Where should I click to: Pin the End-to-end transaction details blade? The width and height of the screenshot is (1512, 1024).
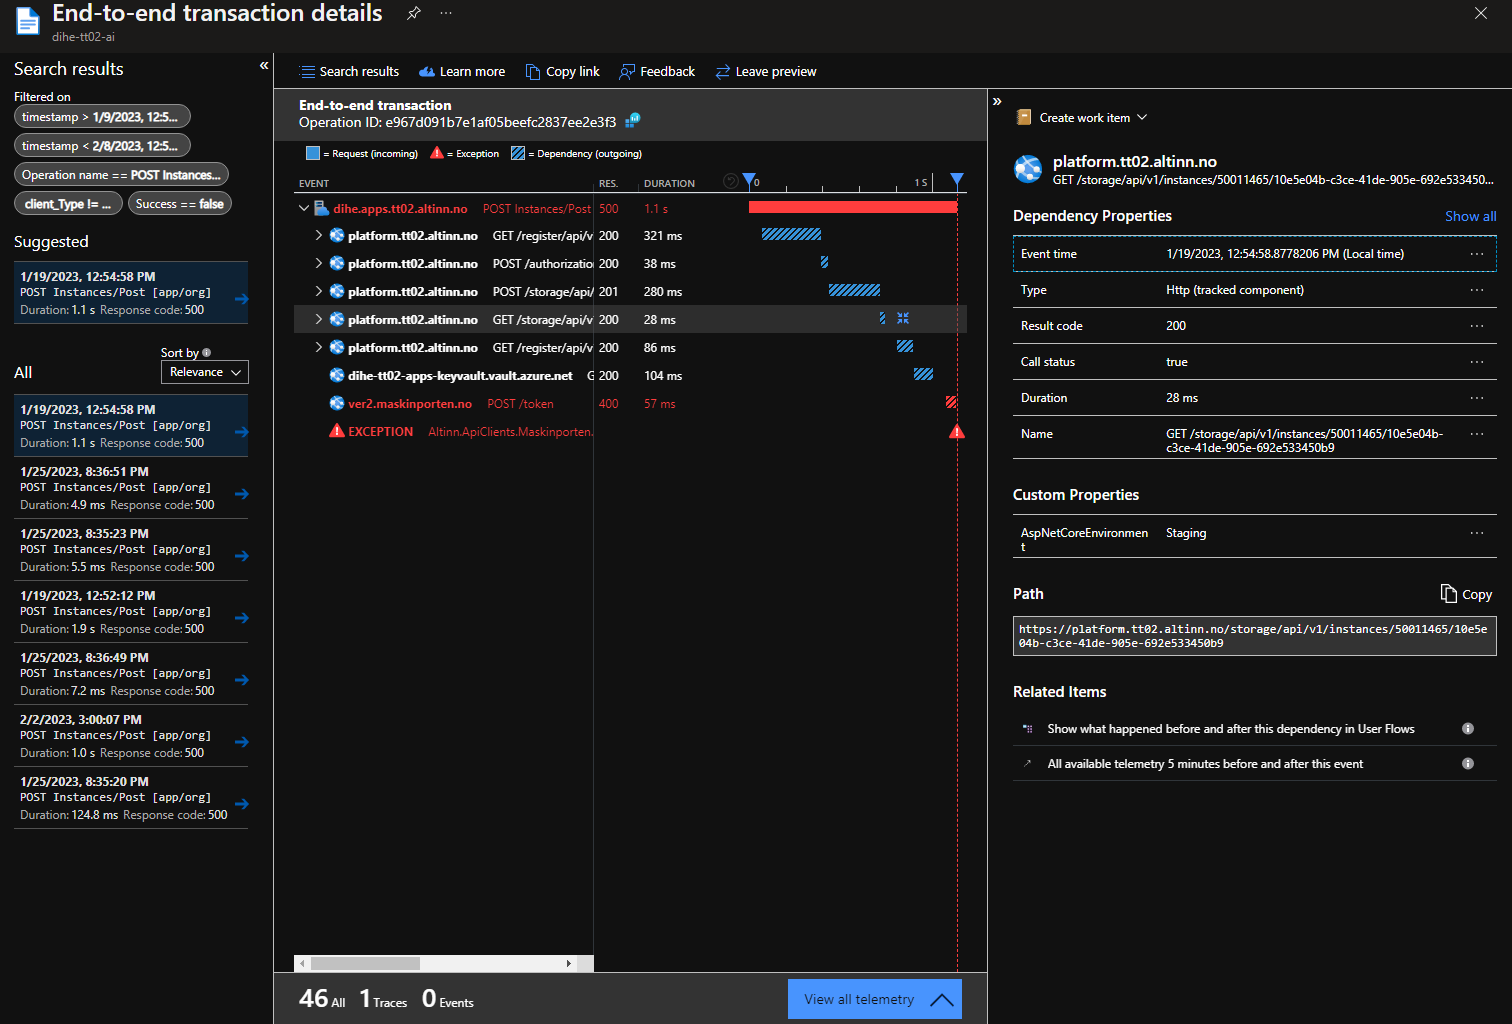pos(413,13)
